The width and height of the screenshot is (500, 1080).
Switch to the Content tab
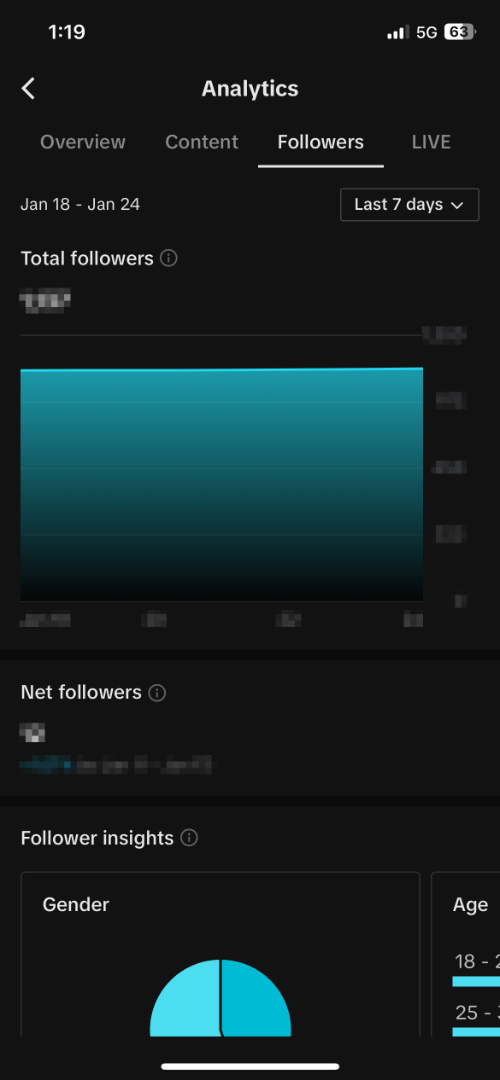tap(202, 143)
